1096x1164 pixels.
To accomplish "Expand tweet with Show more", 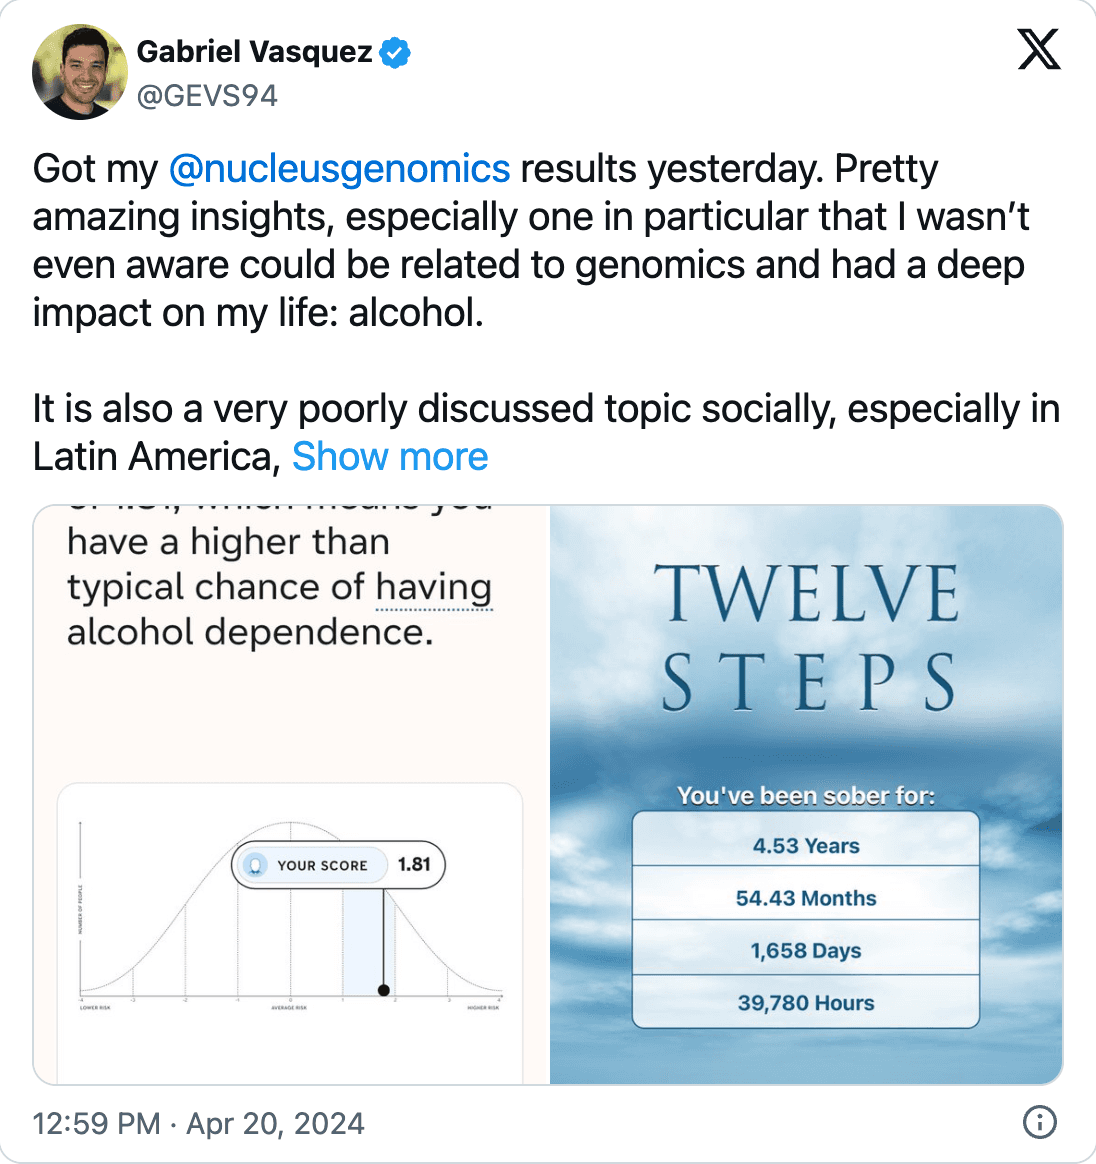I will coord(390,456).
